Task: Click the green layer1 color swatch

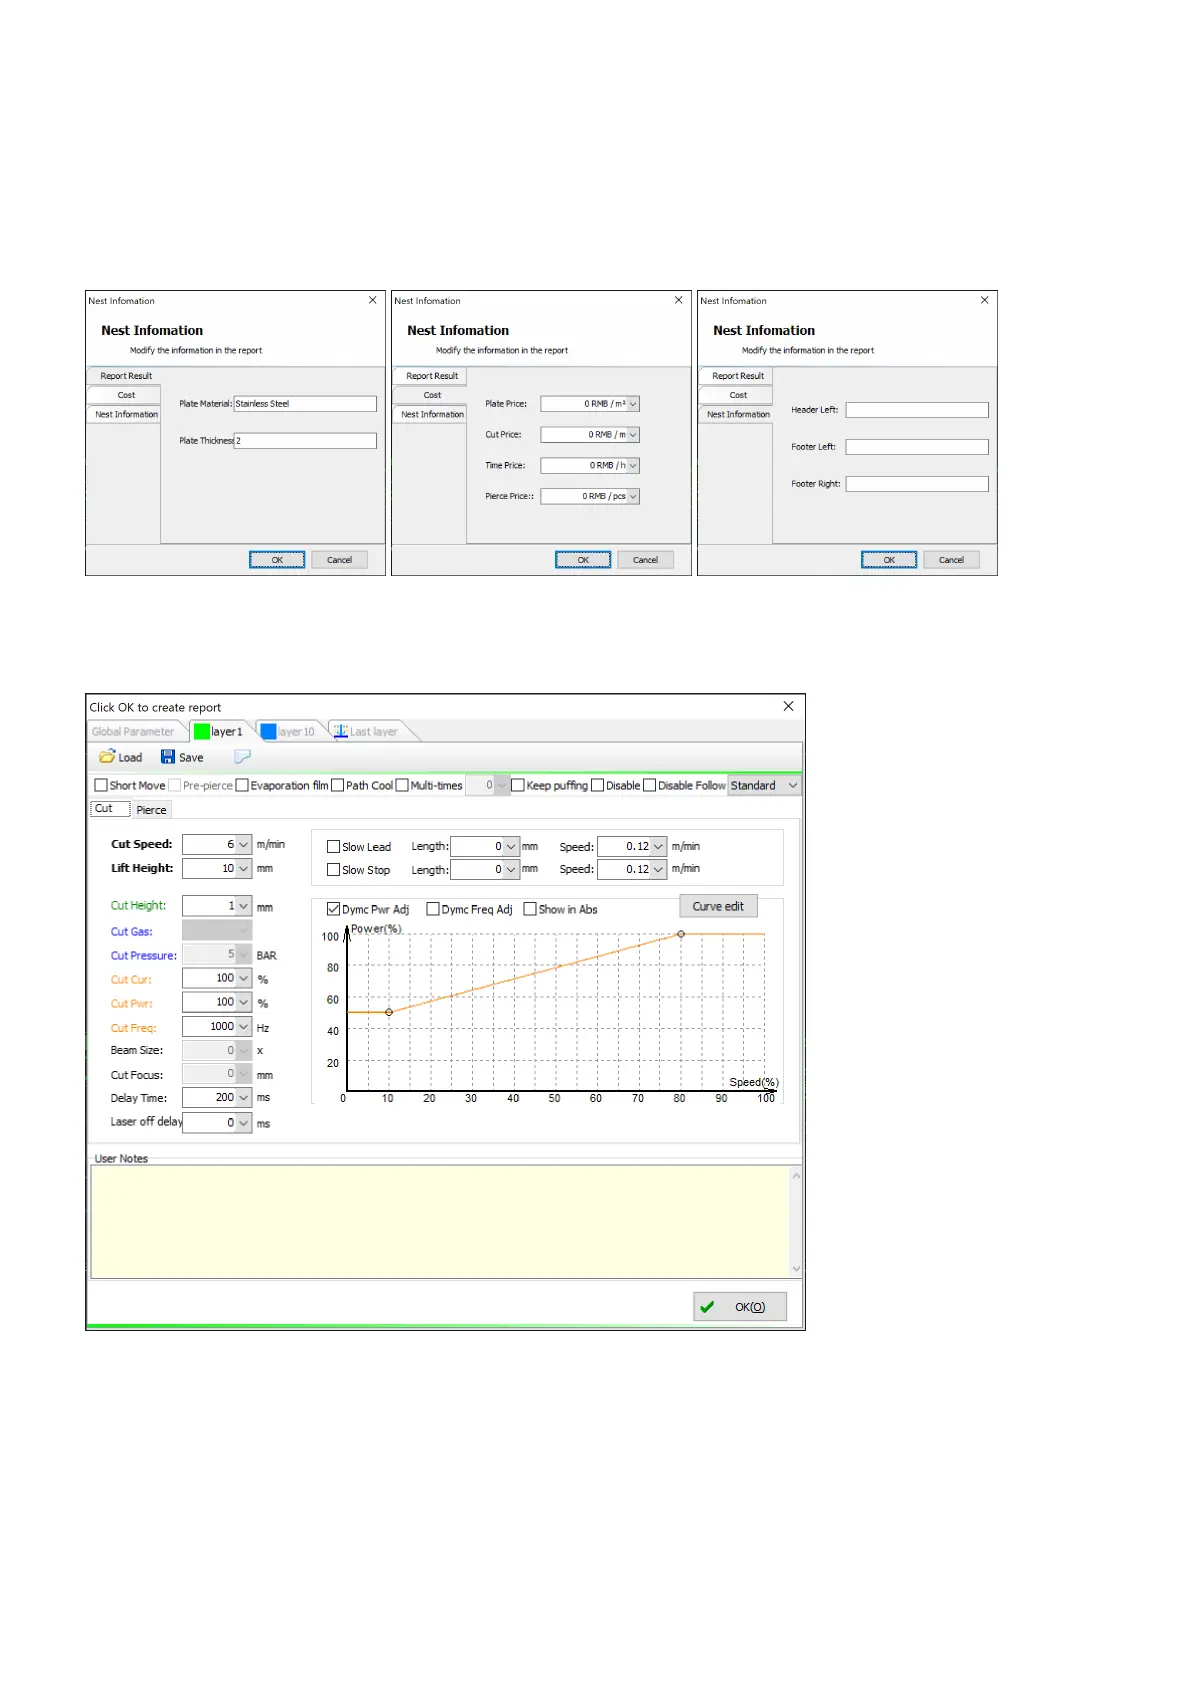Action: pyautogui.click(x=202, y=731)
